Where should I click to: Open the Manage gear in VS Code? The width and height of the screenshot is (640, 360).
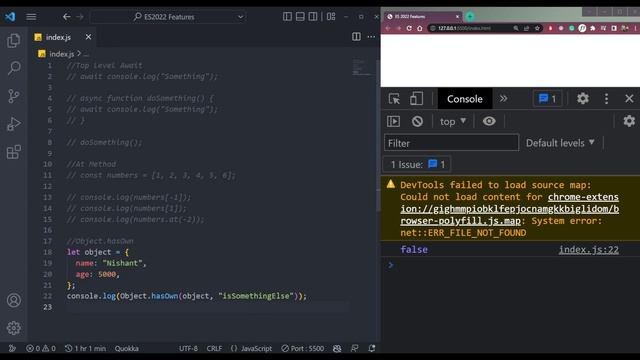point(13,328)
